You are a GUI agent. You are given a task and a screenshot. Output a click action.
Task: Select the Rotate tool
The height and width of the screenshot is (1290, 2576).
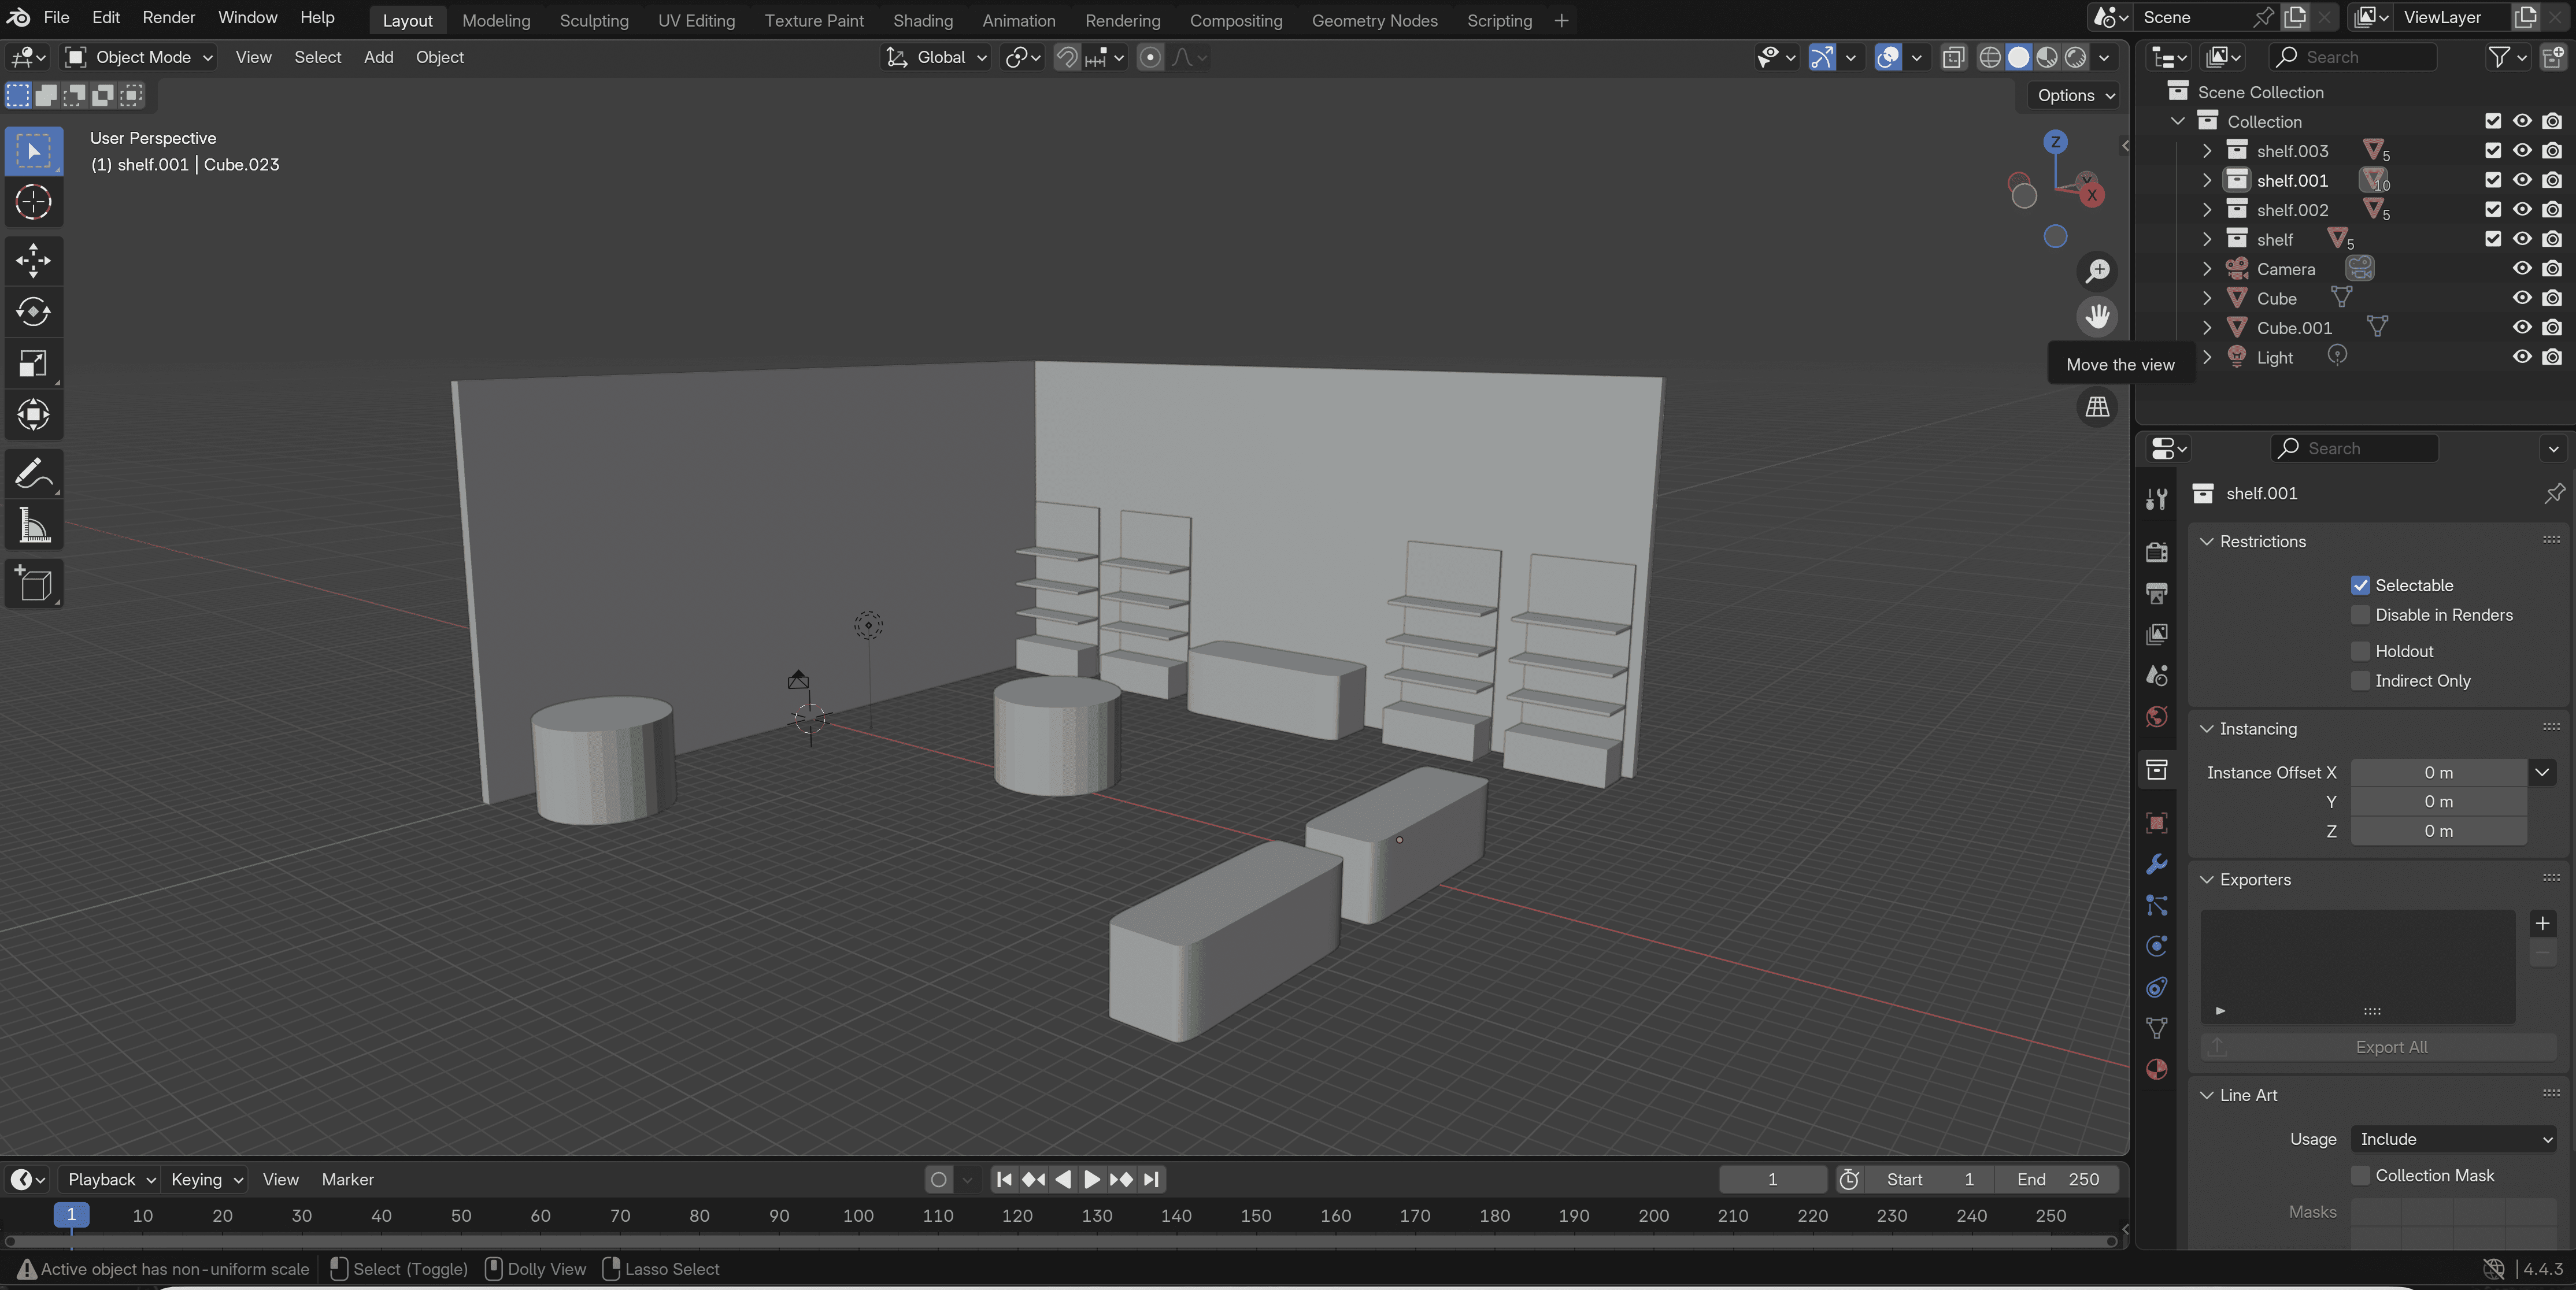[x=33, y=312]
